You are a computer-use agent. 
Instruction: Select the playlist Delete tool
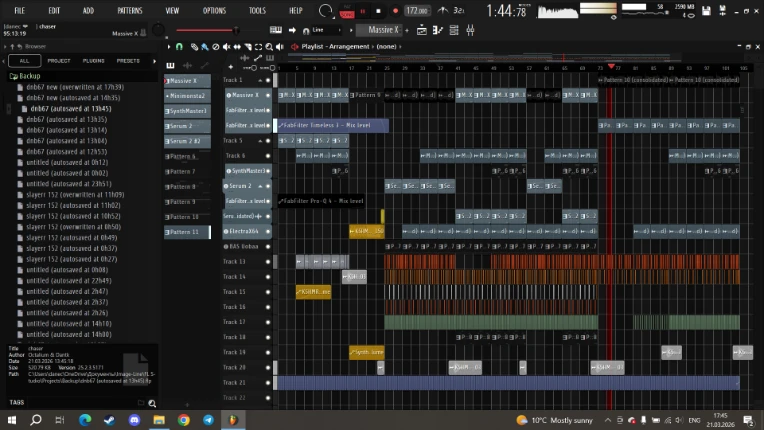coord(216,47)
